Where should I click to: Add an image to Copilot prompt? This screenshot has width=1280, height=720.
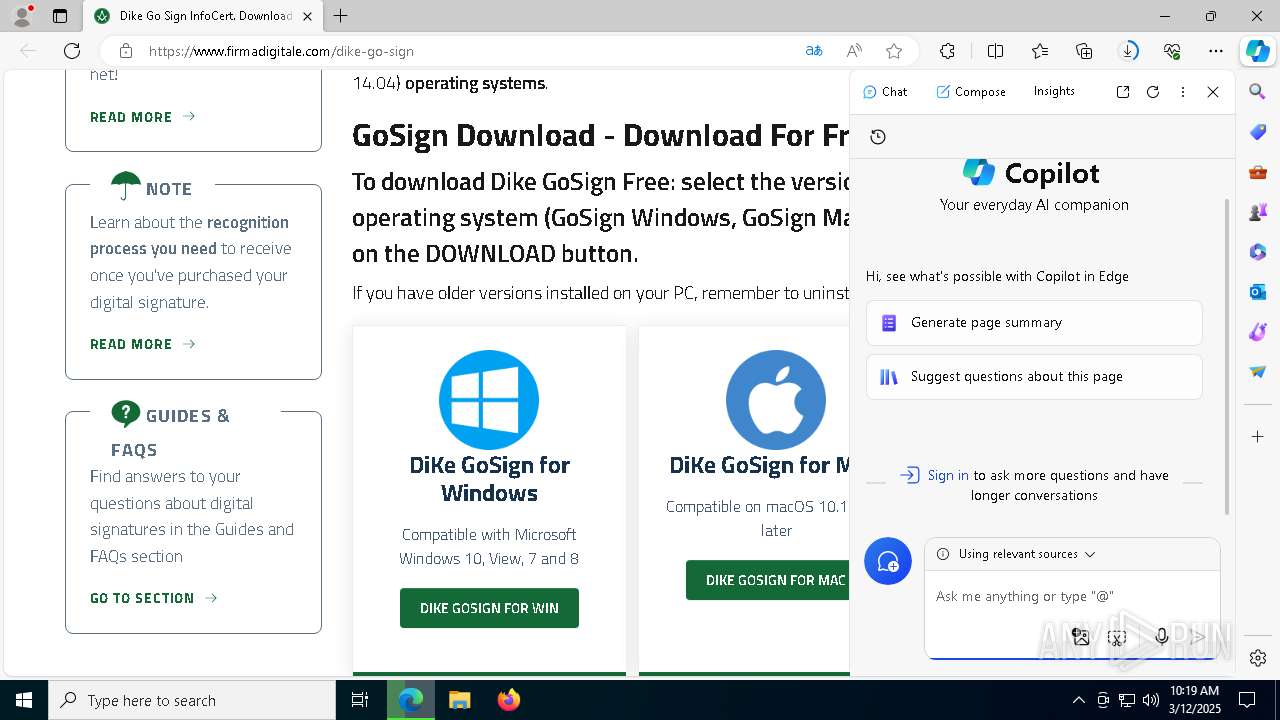[1080, 636]
